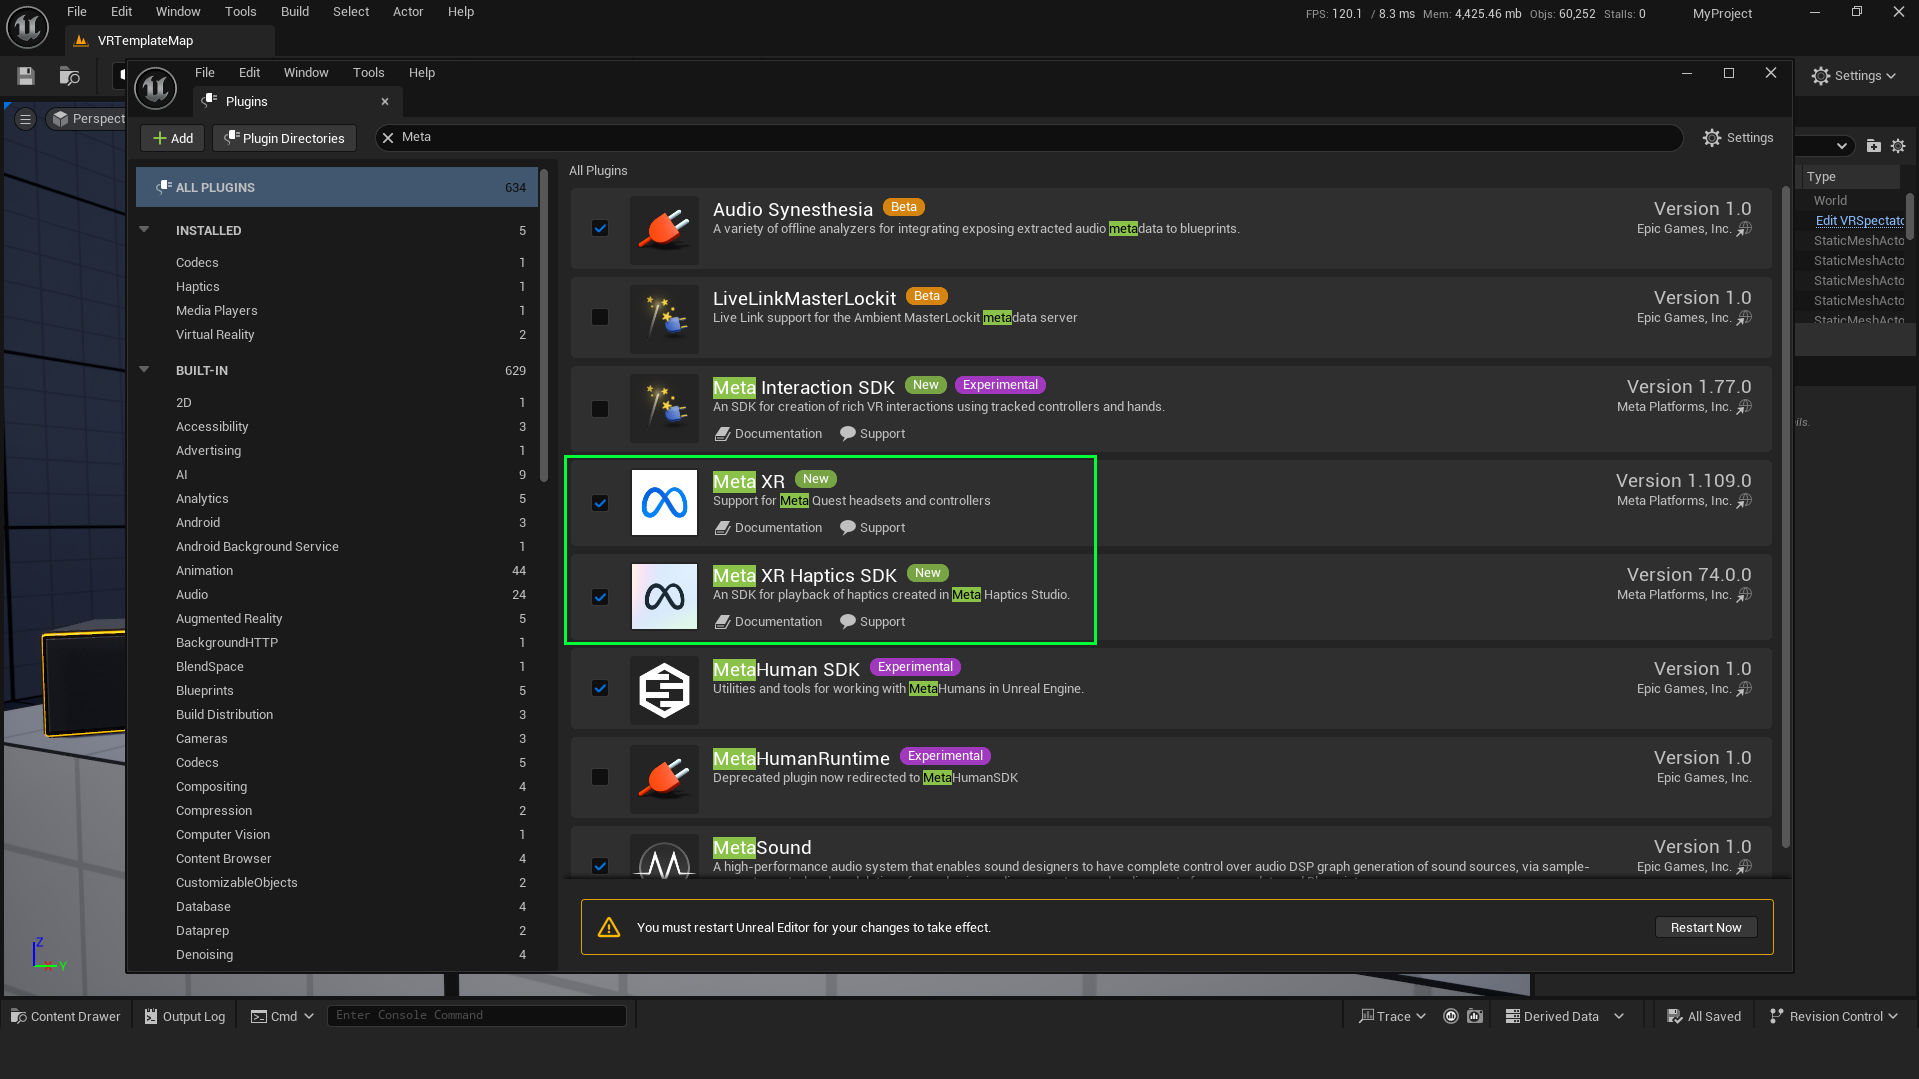Screen dimensions: 1919x1079
Task: Click plugin info icon beside Audio Synesthesia vendor
Action: 1744,229
